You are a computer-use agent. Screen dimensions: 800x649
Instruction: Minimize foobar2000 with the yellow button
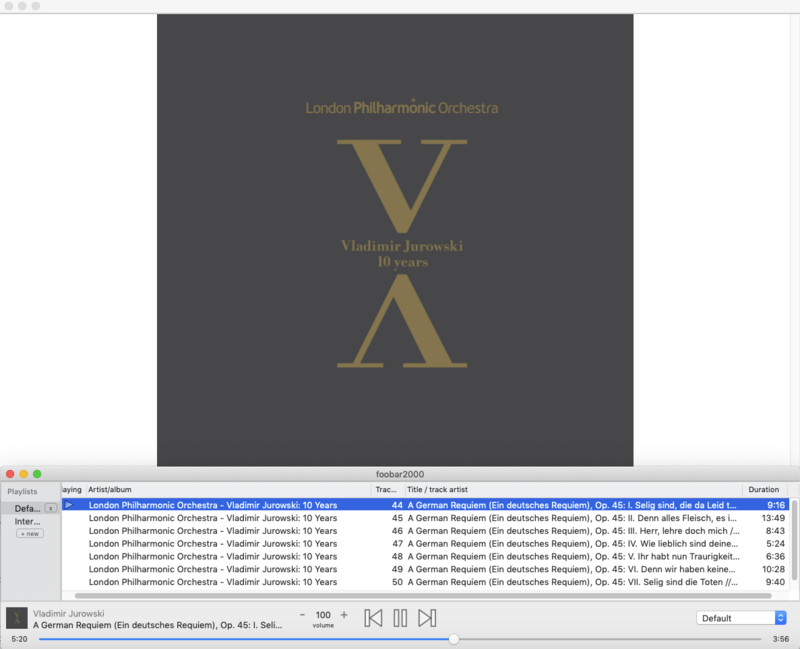(x=23, y=474)
